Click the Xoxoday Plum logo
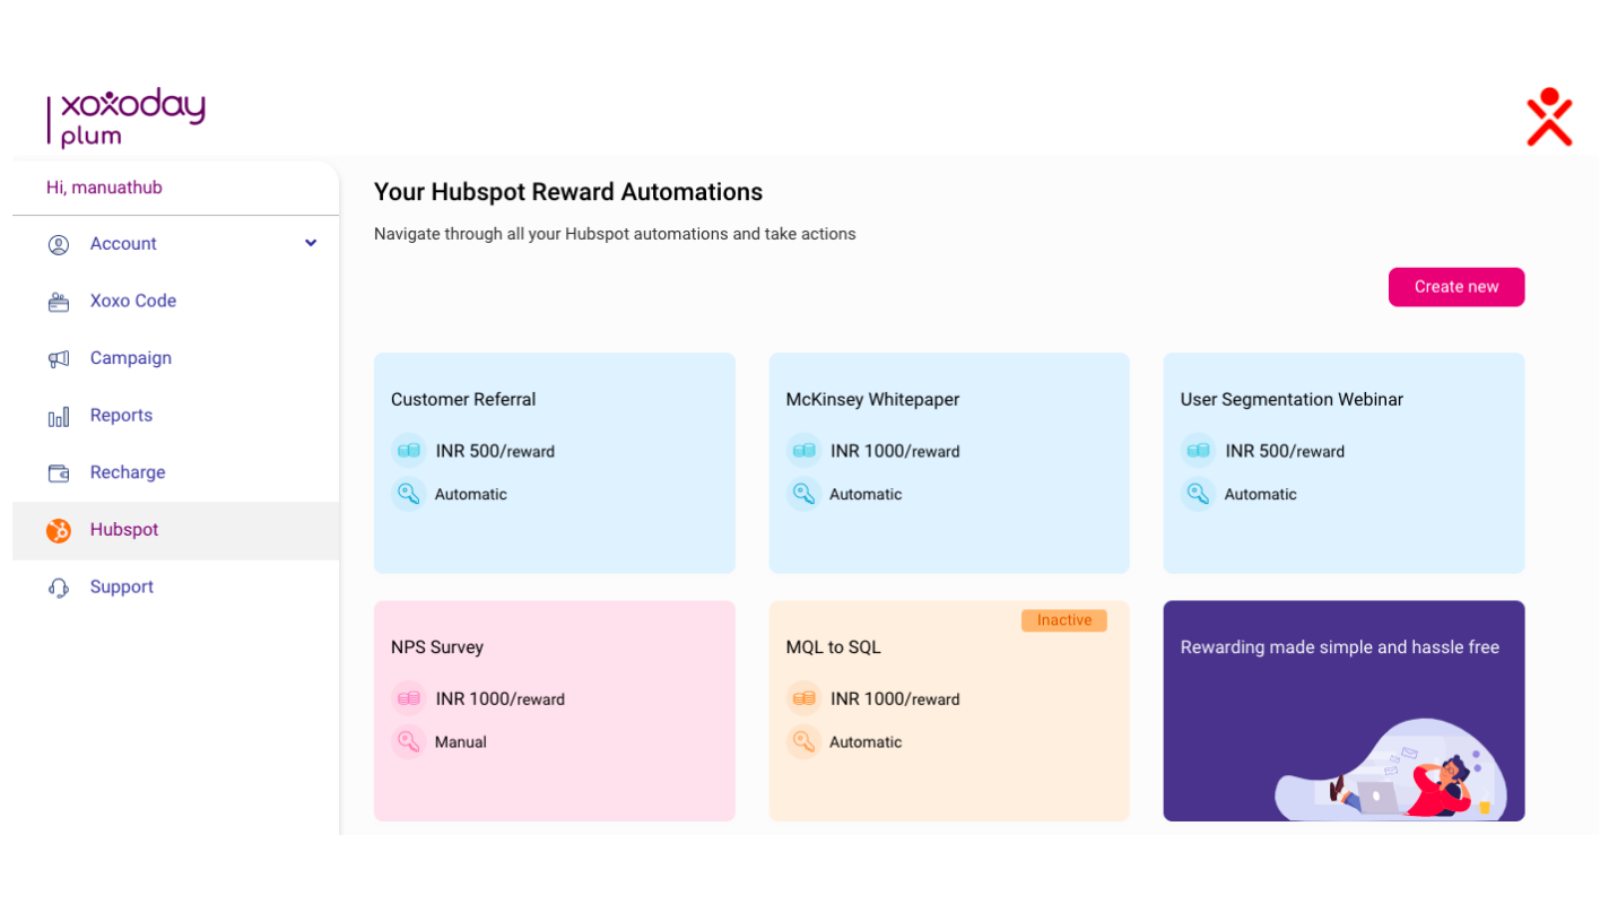The width and height of the screenshot is (1600, 900). (x=126, y=117)
